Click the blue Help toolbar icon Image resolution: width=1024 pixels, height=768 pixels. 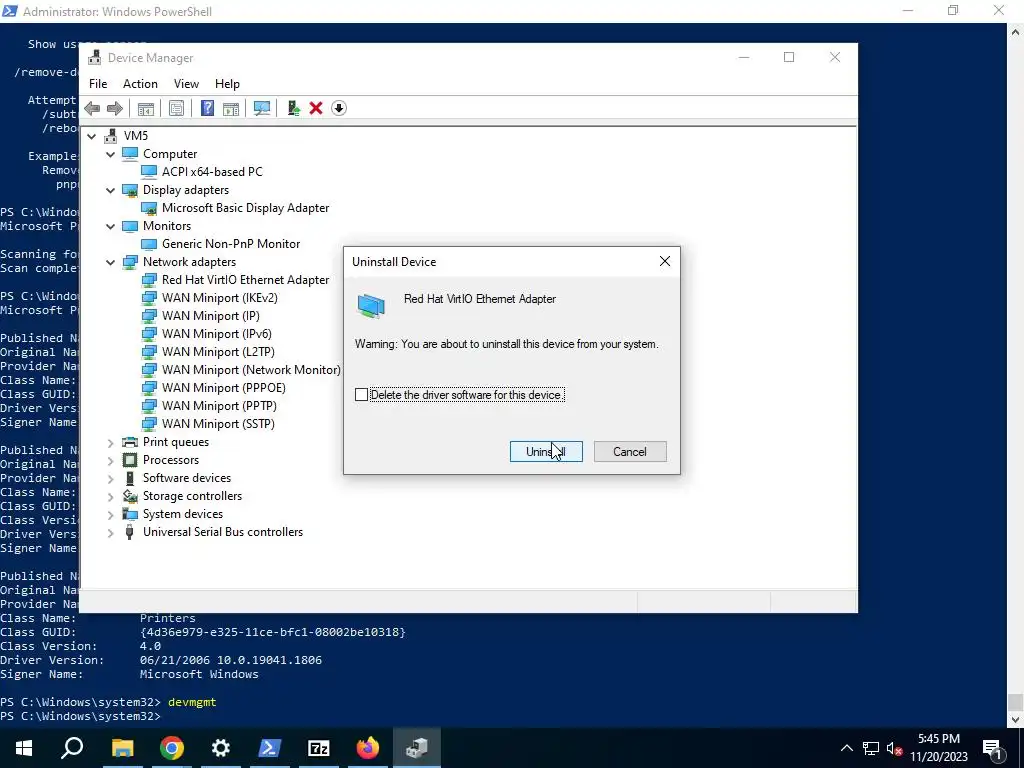point(207,108)
